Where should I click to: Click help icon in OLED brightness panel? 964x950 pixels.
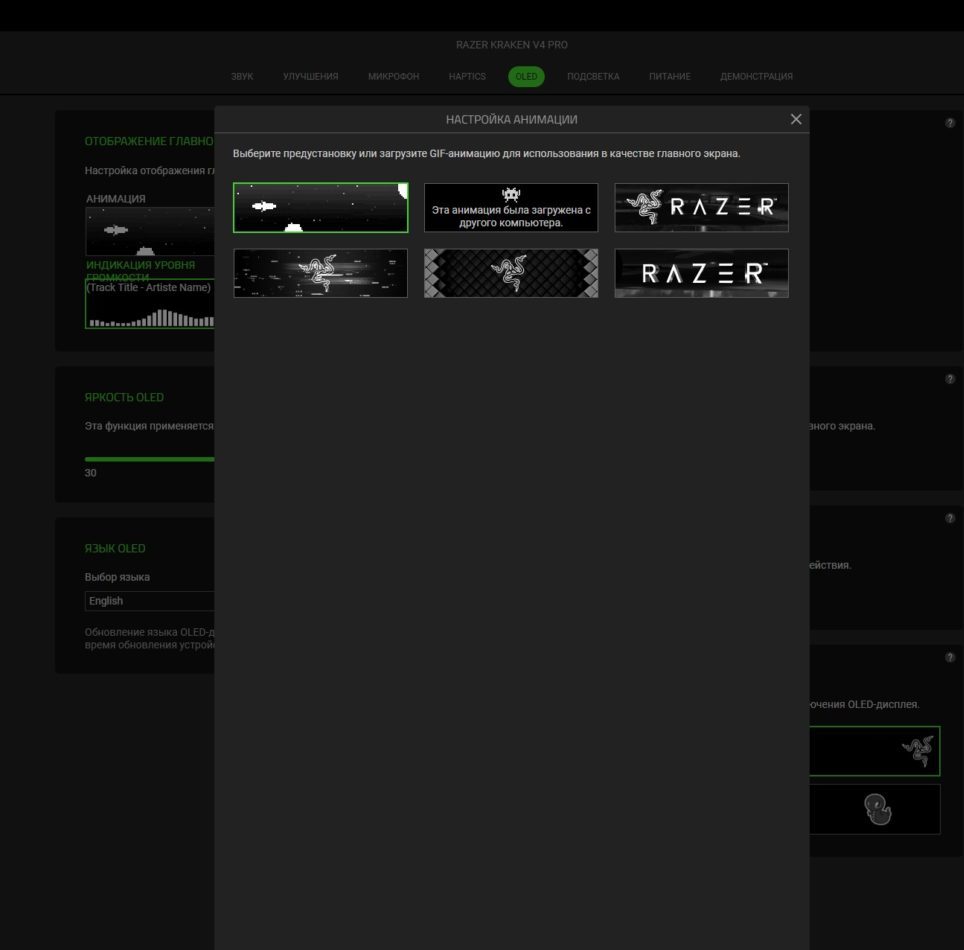coord(950,379)
